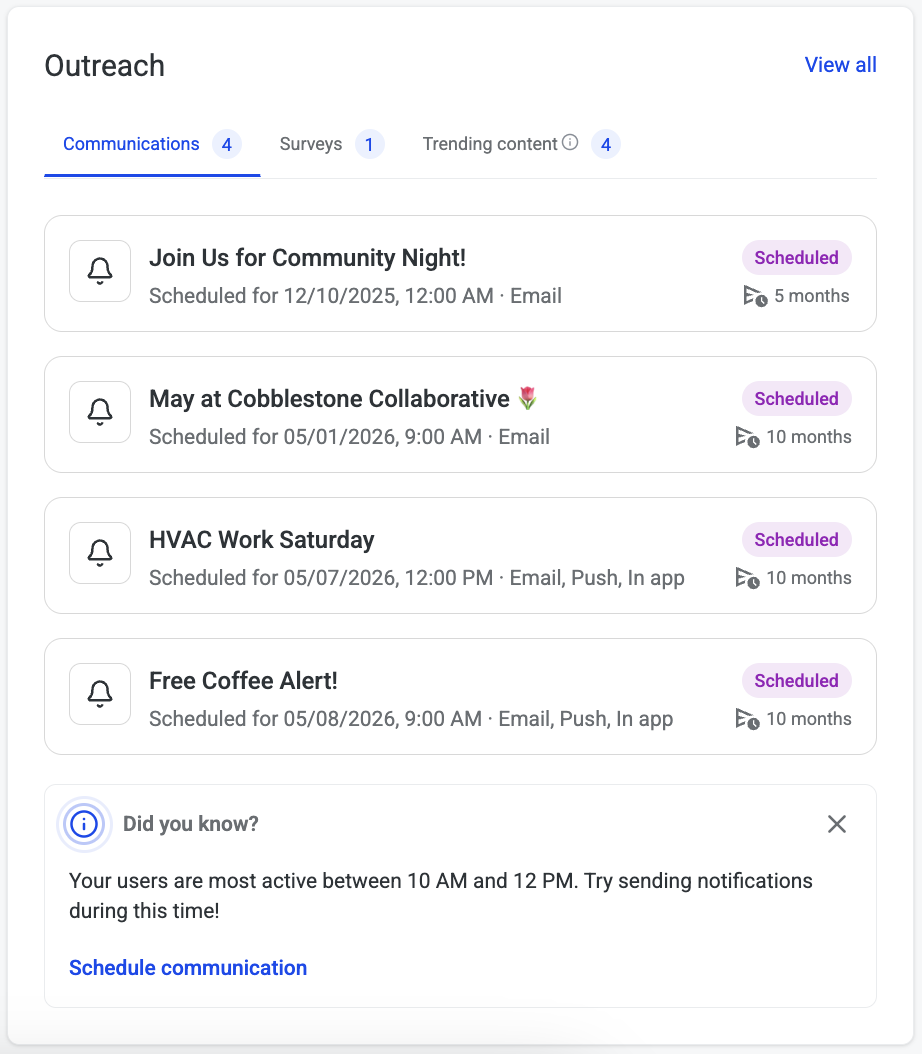
Task: Open Join Us for Community Night!
Action: coord(308,258)
